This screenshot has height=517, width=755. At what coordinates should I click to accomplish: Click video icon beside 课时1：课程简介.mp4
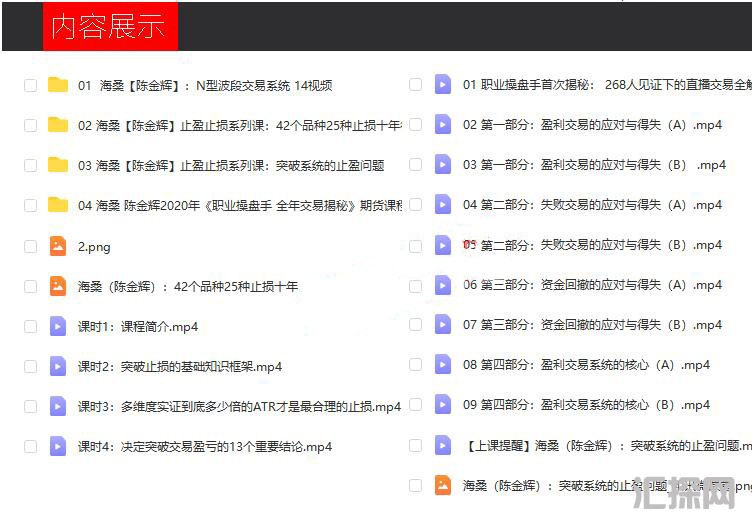[58, 326]
